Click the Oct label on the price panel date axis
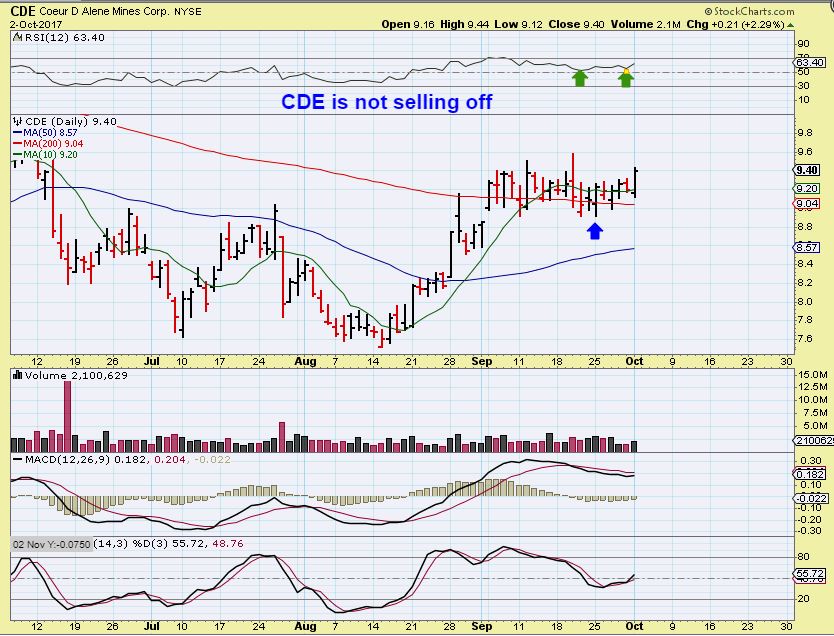This screenshot has width=834, height=636. [634, 361]
